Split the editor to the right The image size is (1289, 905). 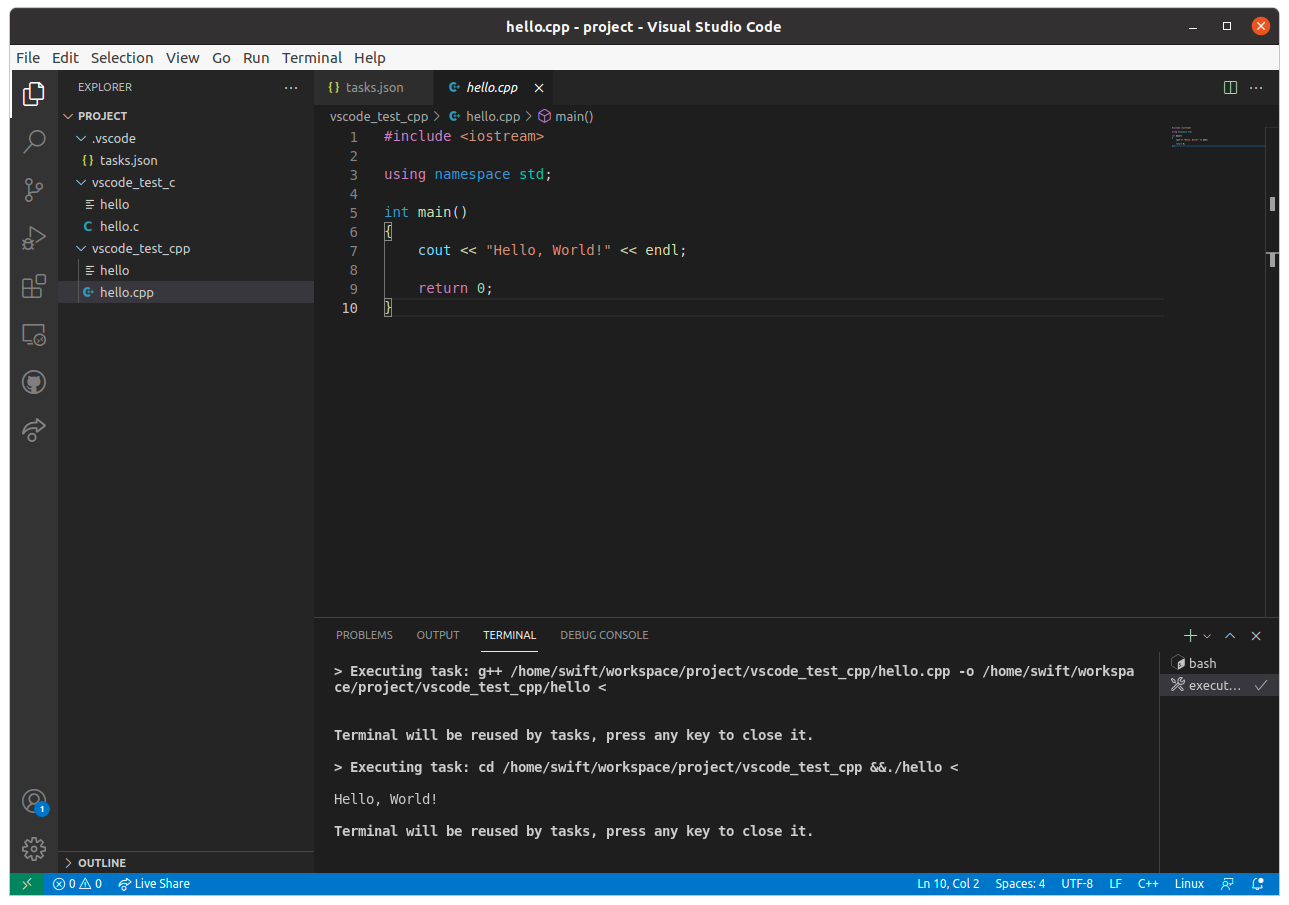coord(1231,88)
